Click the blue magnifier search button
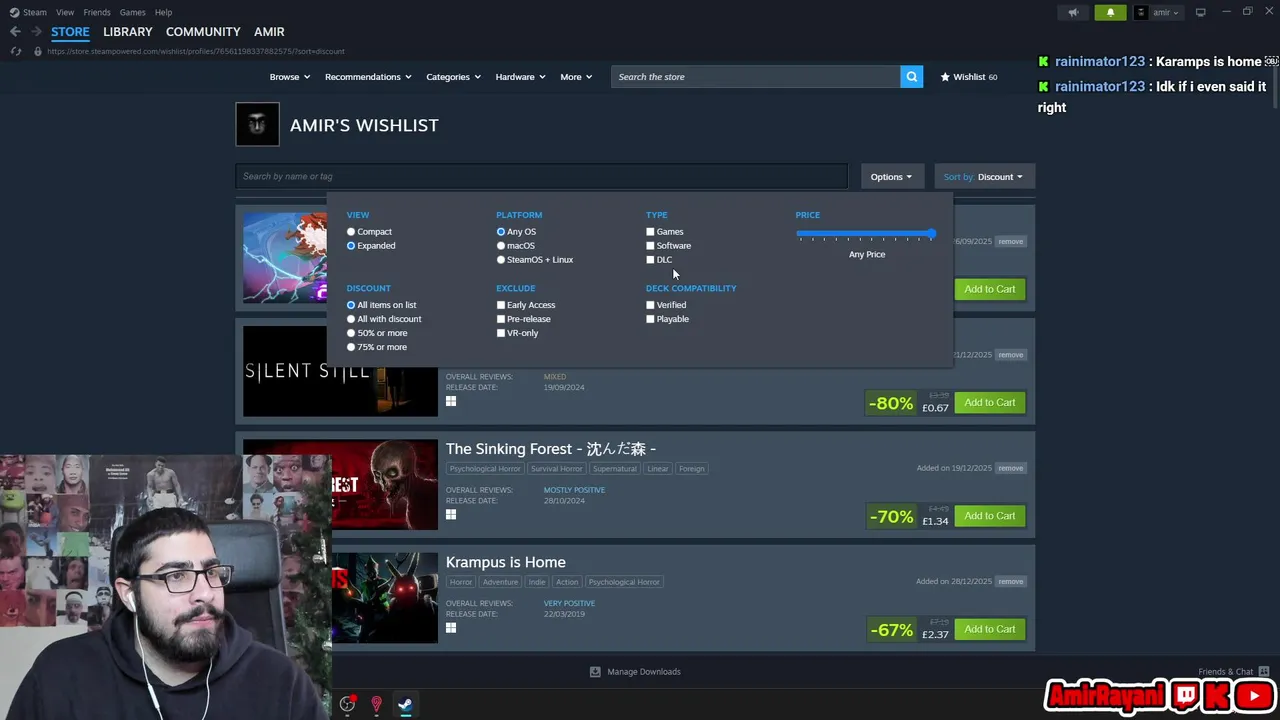Screen dimensions: 1280x720 point(911,77)
